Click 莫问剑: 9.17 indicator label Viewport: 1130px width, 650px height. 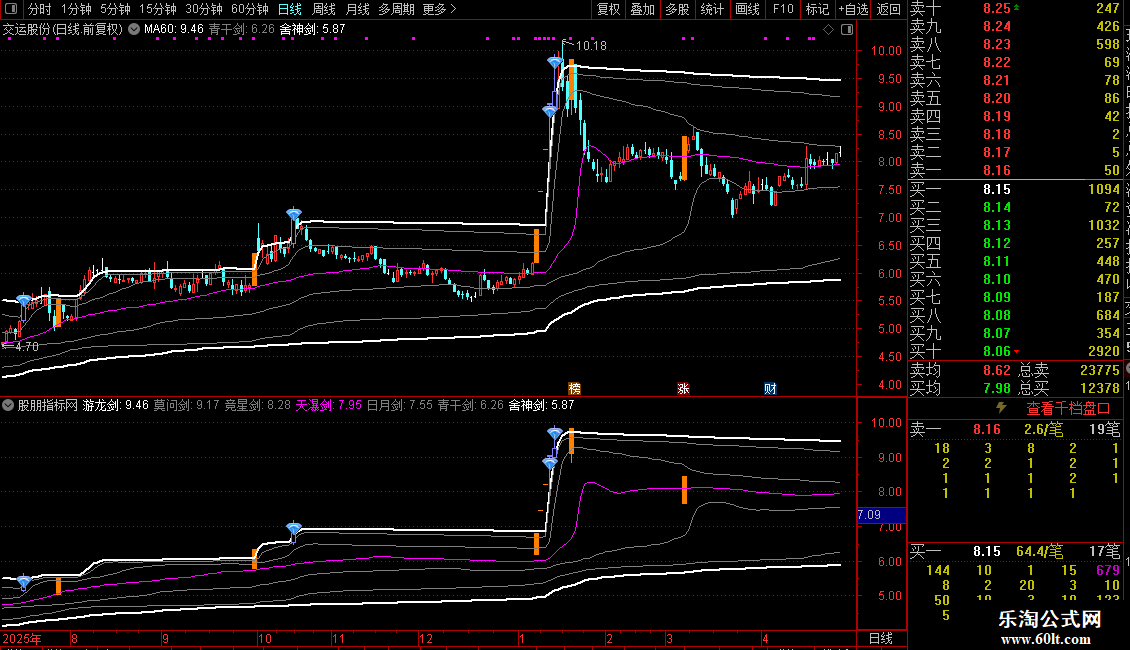pos(187,405)
